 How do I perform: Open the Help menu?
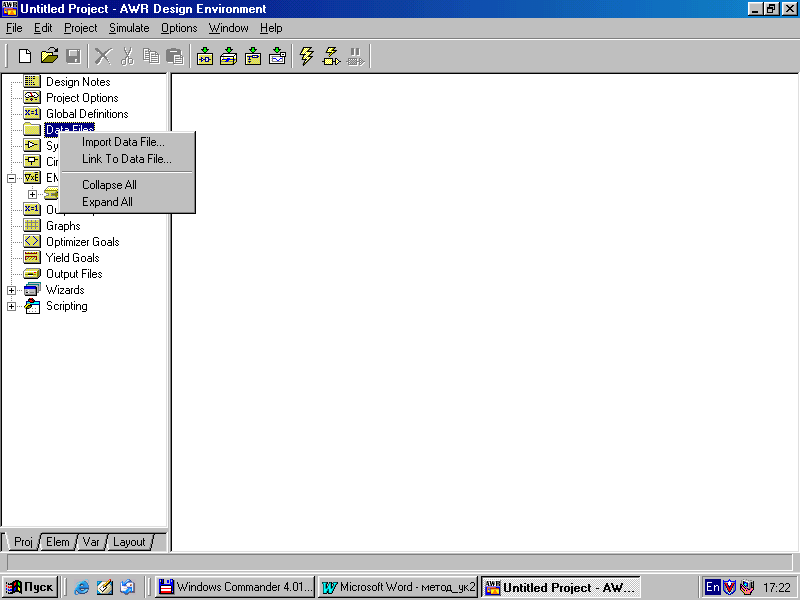pos(271,28)
